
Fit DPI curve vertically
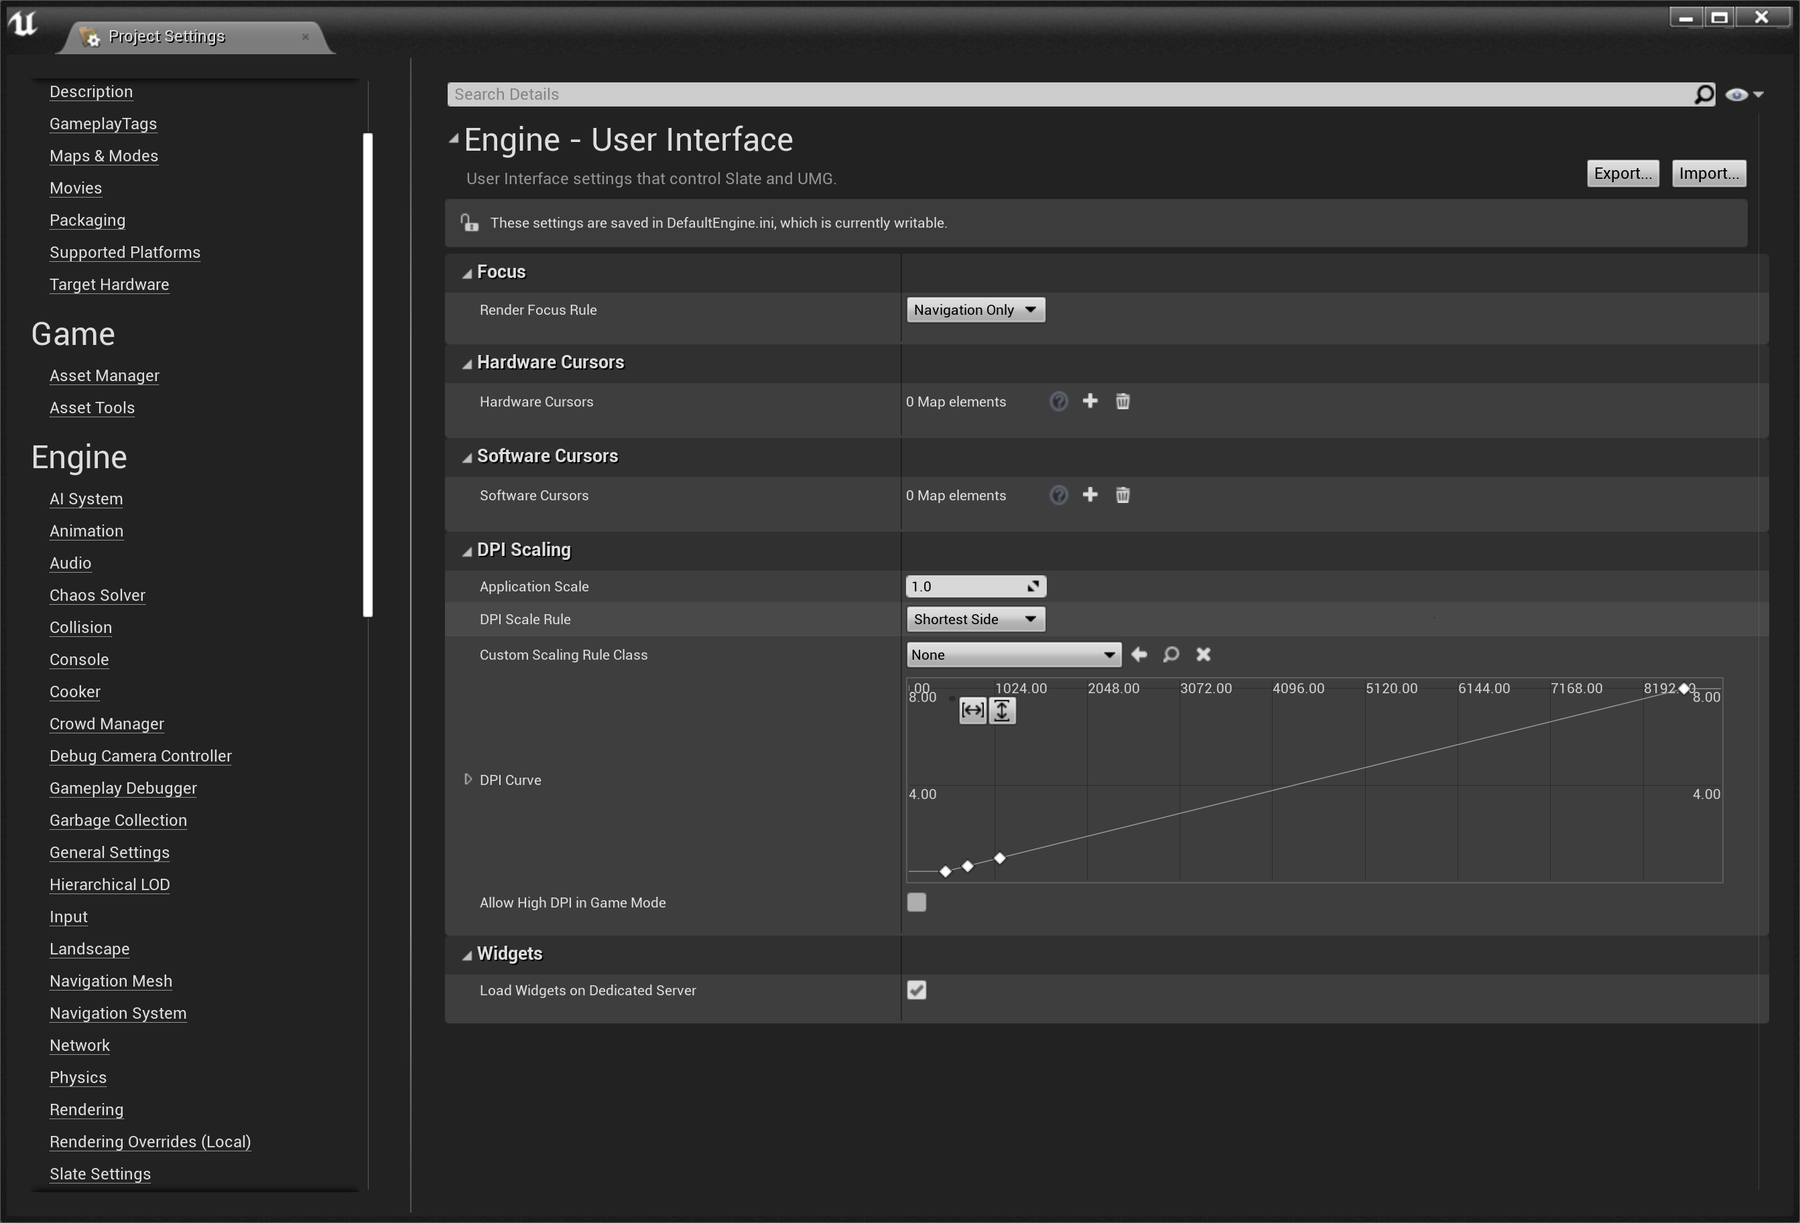(x=1002, y=710)
